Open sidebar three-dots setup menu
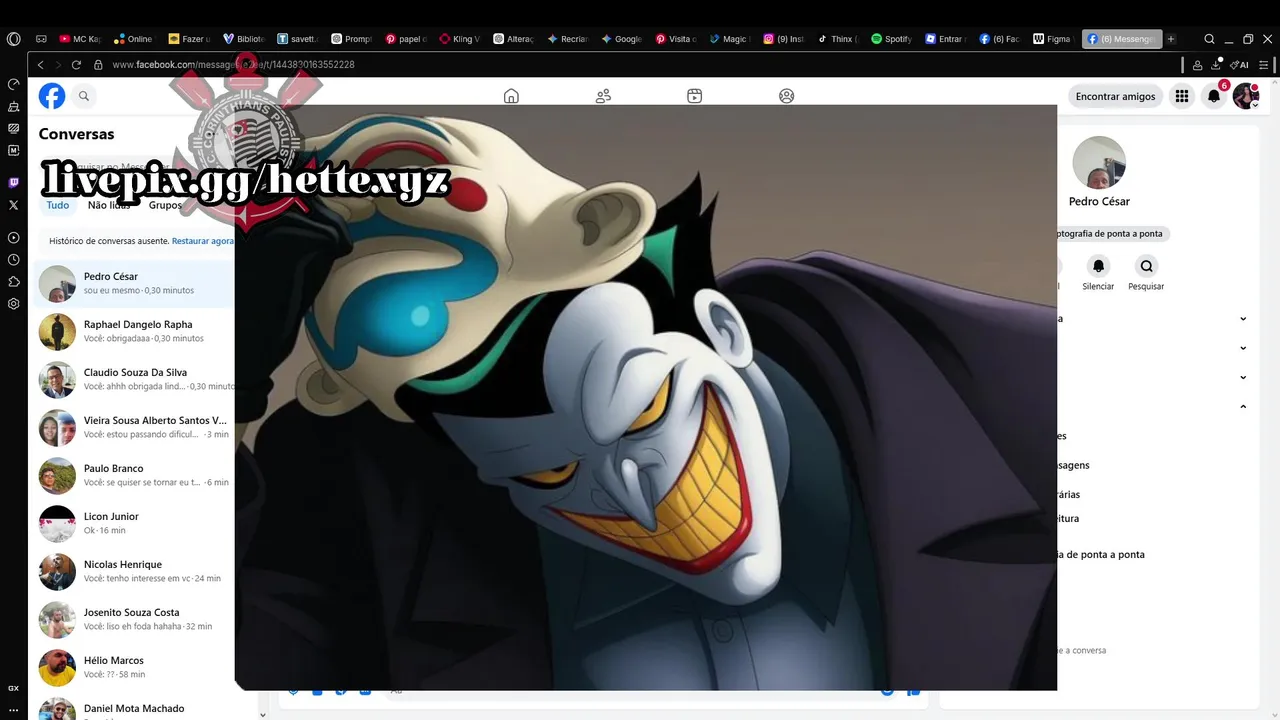Viewport: 1280px width, 720px height. coord(13,710)
